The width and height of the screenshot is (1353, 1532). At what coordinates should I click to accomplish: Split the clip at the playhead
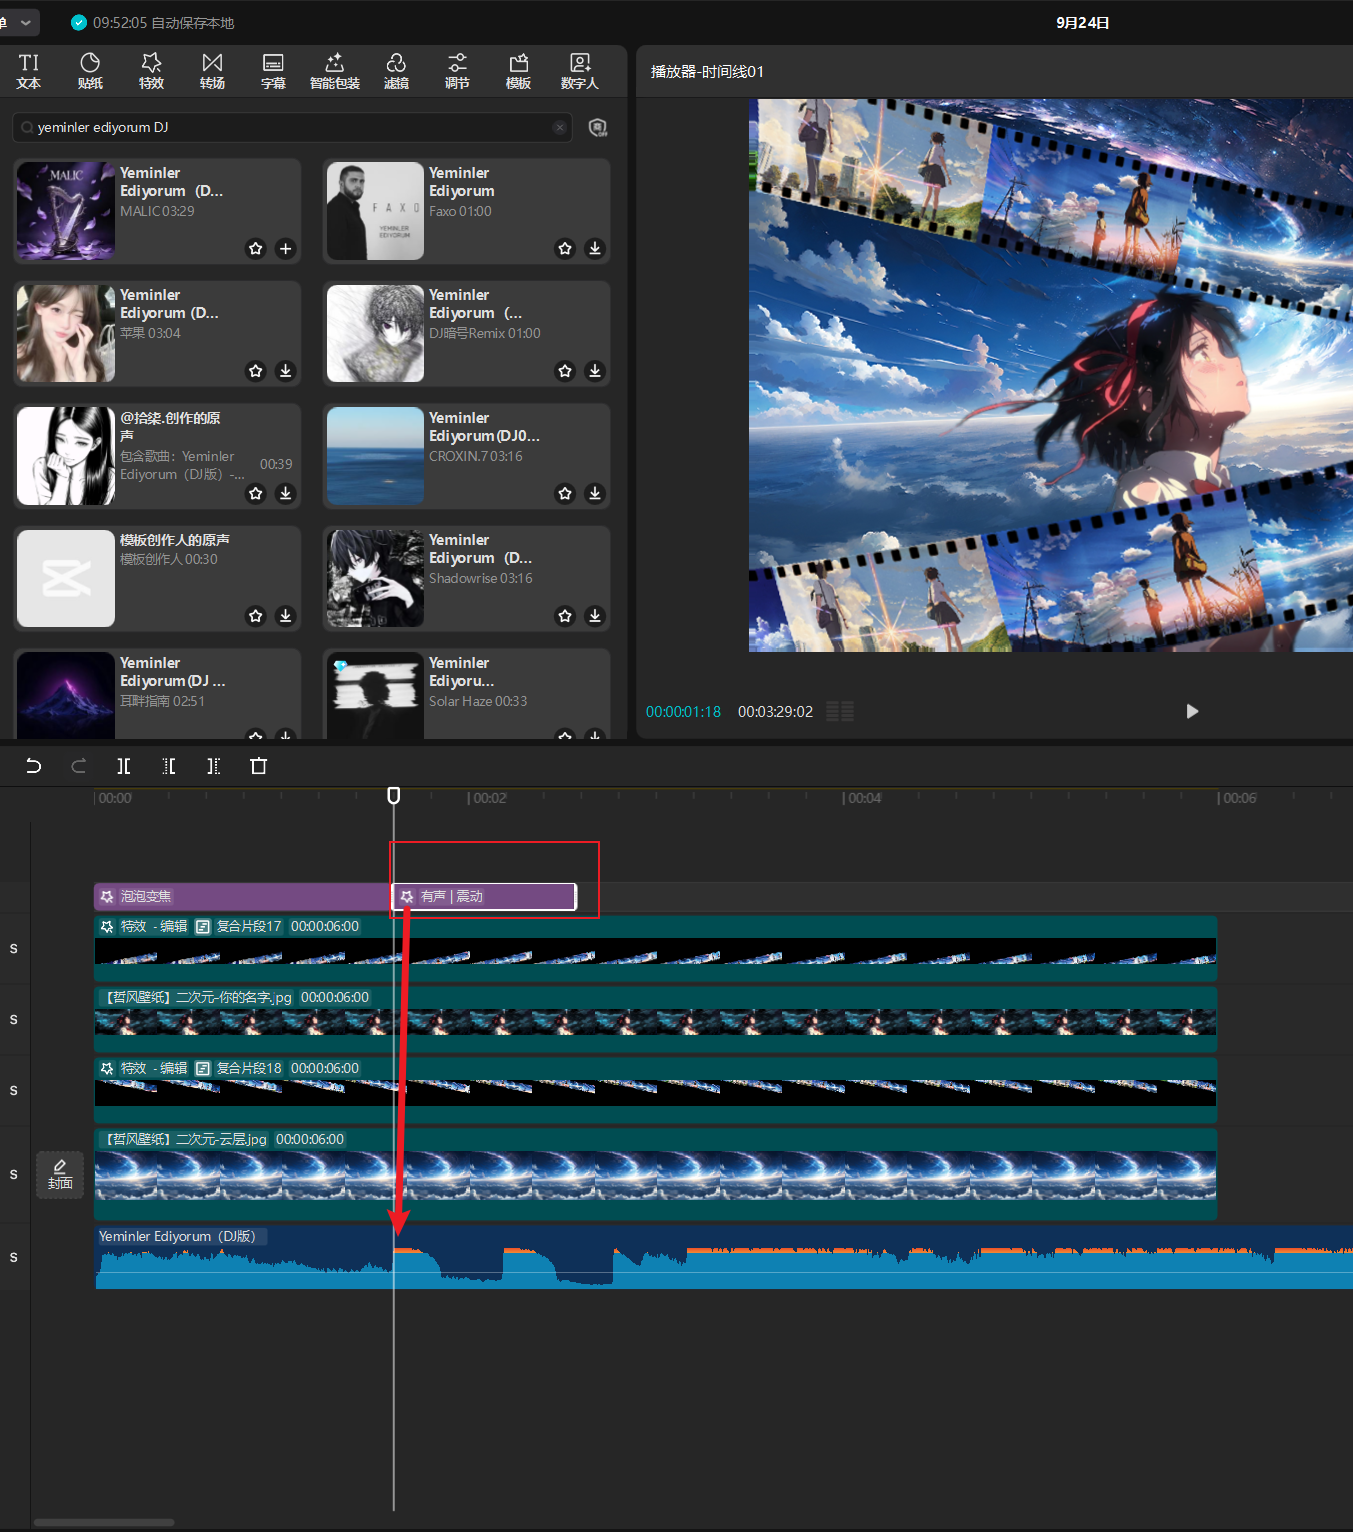click(x=124, y=766)
